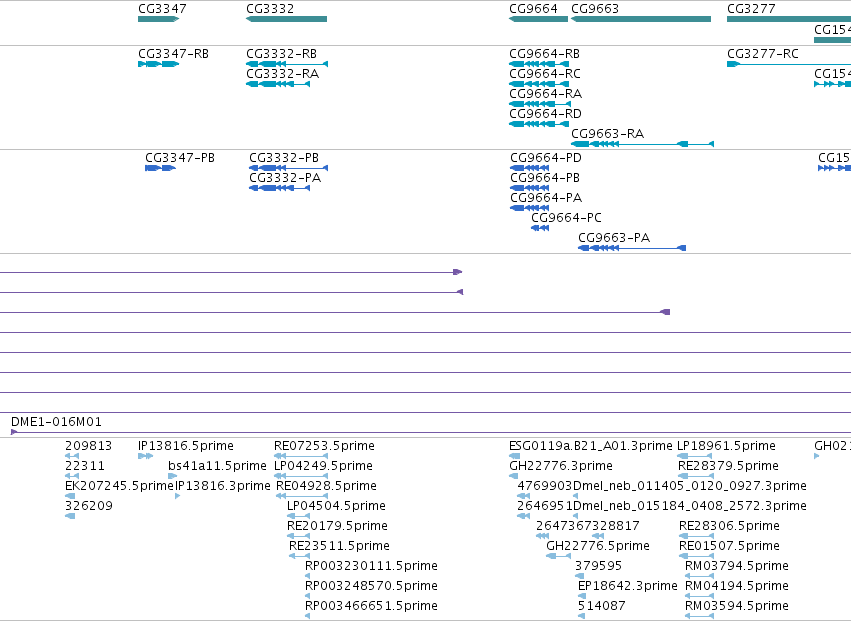851x621 pixels.
Task: Click transcript CG9664-RD
Action: [538, 124]
